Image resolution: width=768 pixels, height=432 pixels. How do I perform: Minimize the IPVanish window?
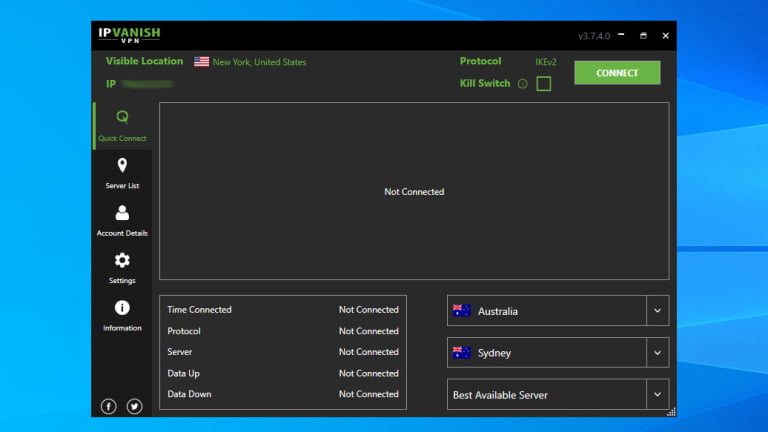(621, 35)
